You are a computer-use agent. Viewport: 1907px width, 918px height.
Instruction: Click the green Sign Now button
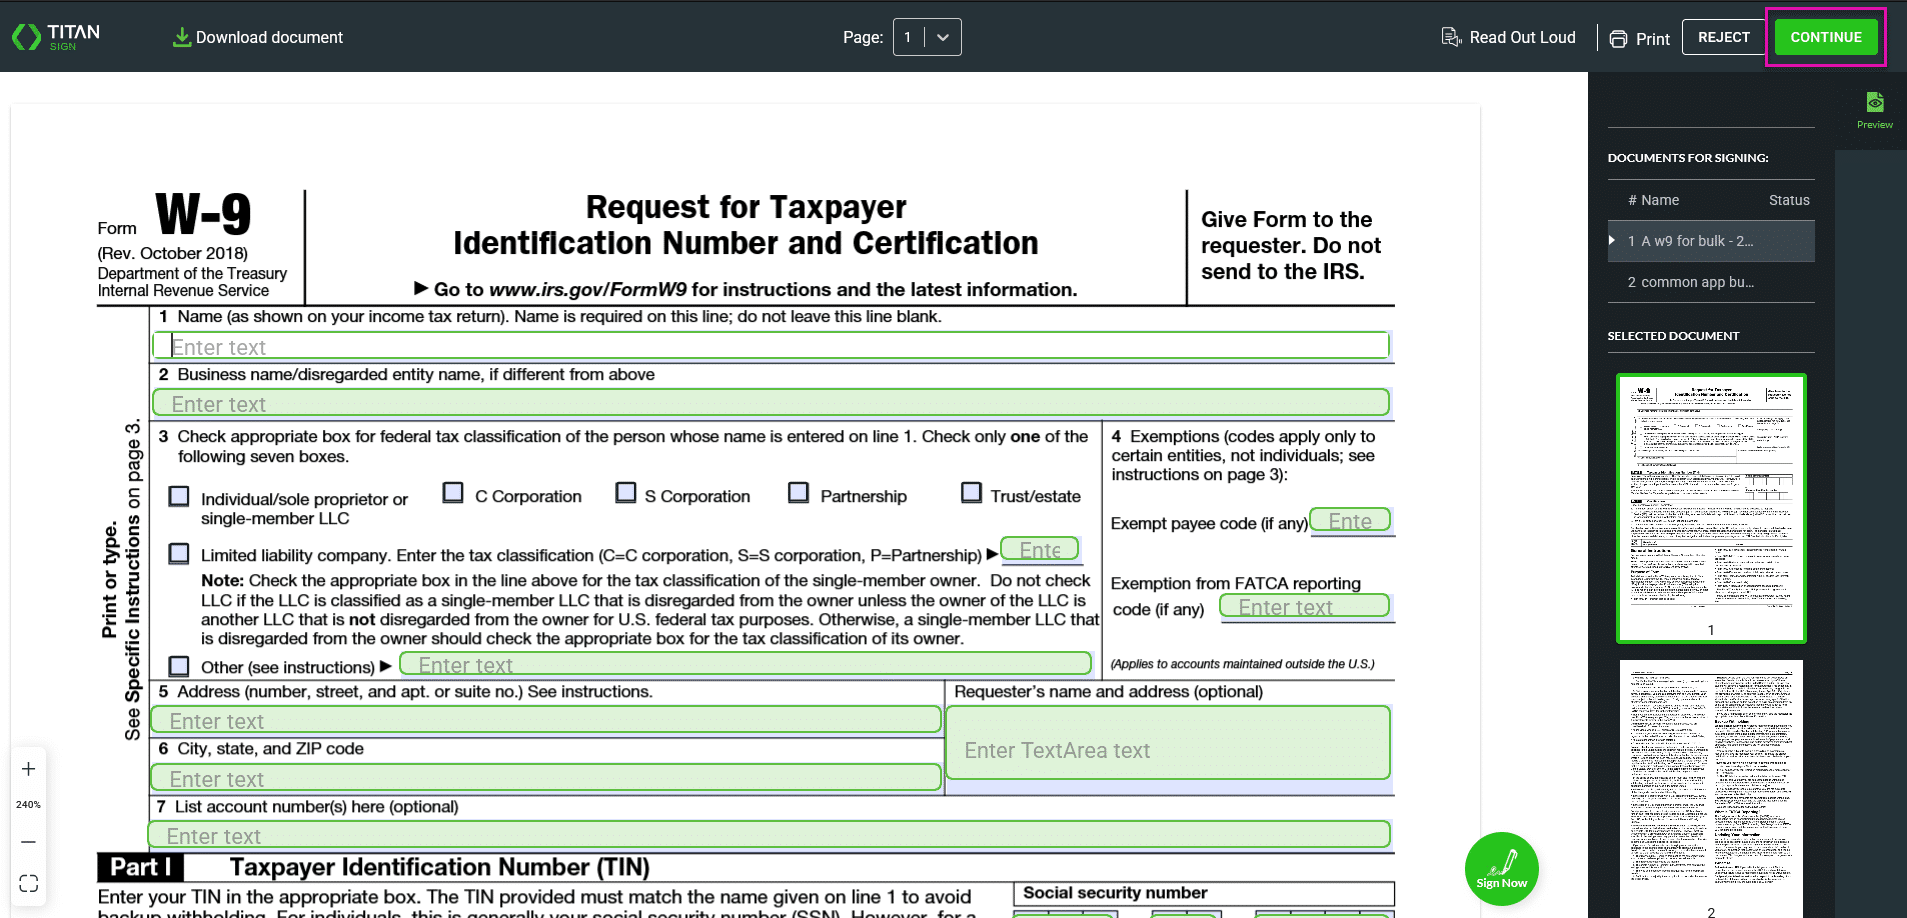tap(1501, 868)
